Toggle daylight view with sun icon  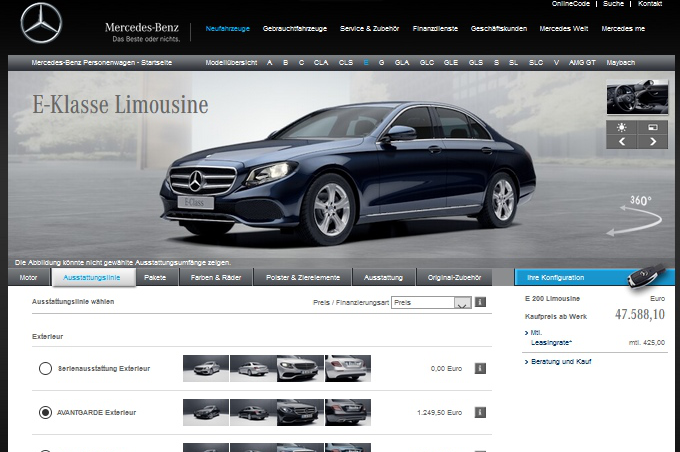coord(621,127)
